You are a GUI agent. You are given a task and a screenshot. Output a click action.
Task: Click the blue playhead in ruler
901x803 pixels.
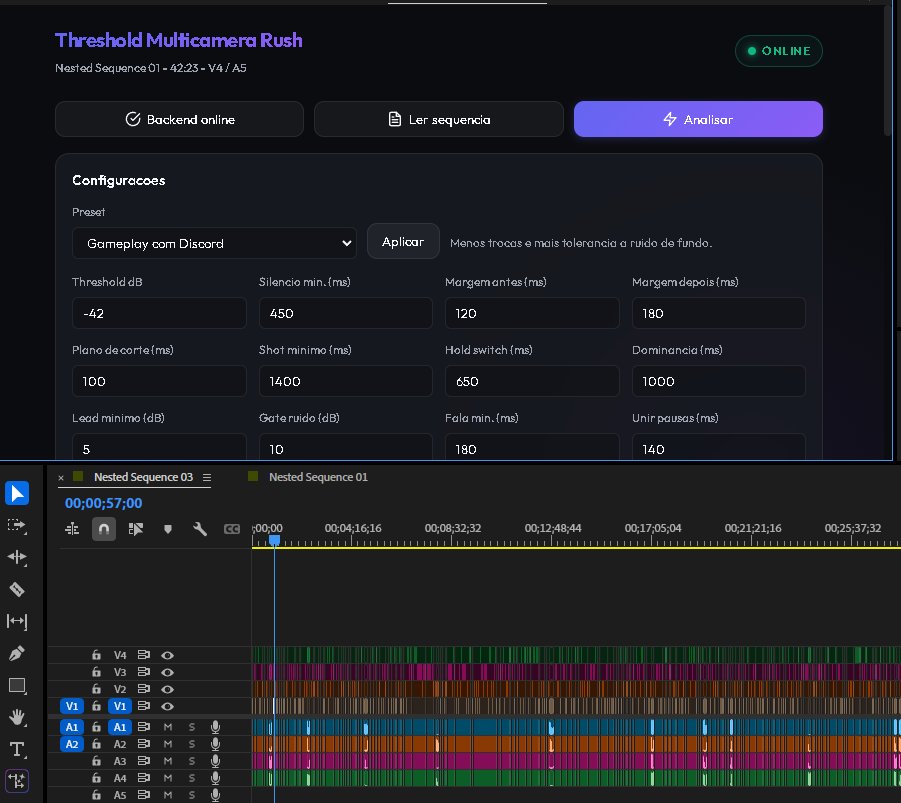point(275,540)
